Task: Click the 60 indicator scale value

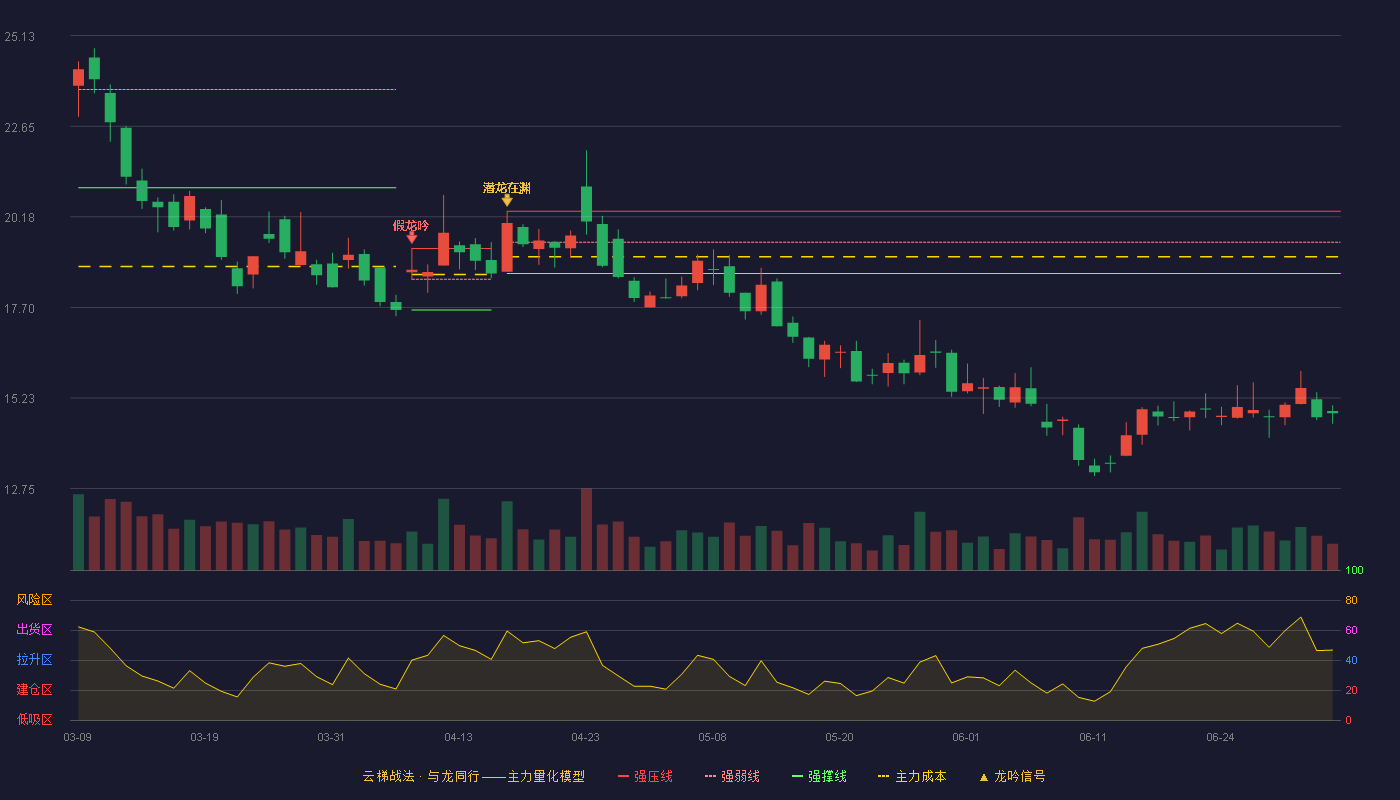Action: click(x=1352, y=630)
